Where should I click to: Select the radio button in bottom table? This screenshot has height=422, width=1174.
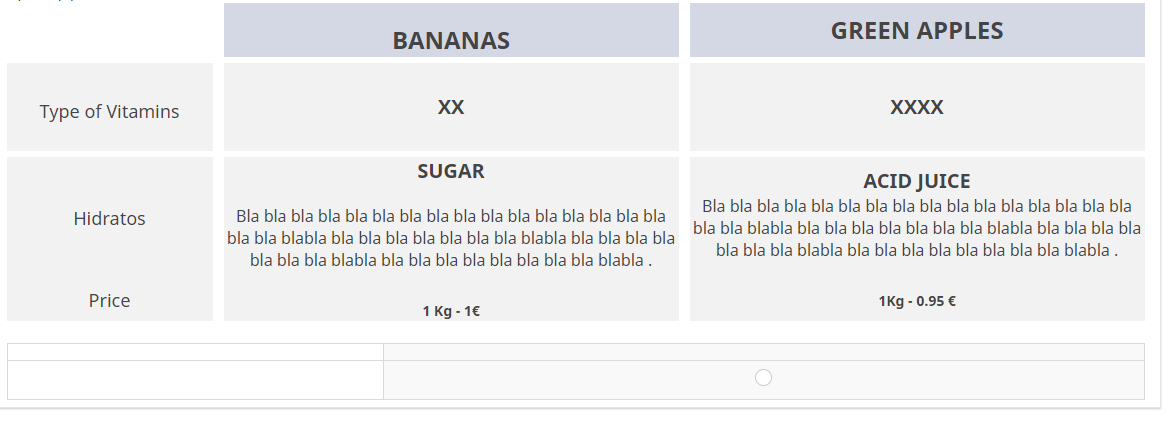763,377
